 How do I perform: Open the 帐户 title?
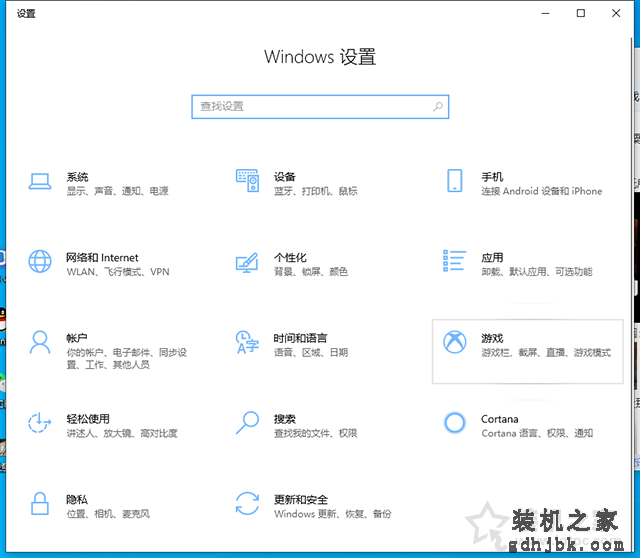(77, 338)
